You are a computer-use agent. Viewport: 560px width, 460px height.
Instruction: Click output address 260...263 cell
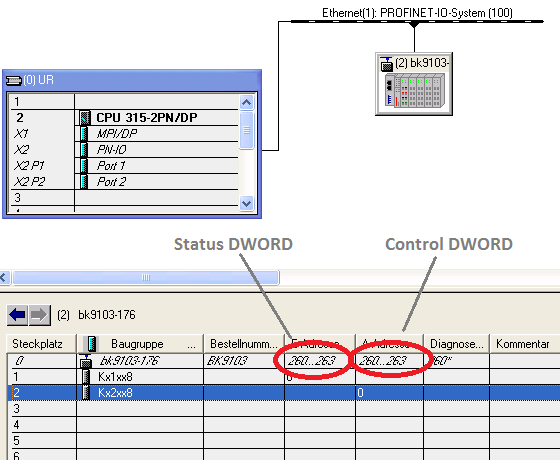(390, 361)
